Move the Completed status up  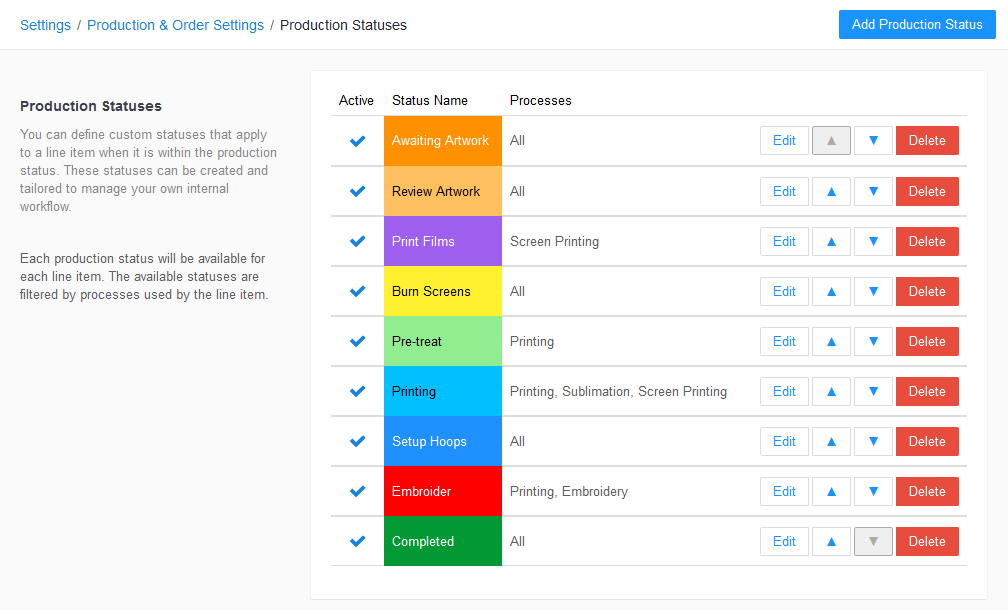tap(831, 541)
